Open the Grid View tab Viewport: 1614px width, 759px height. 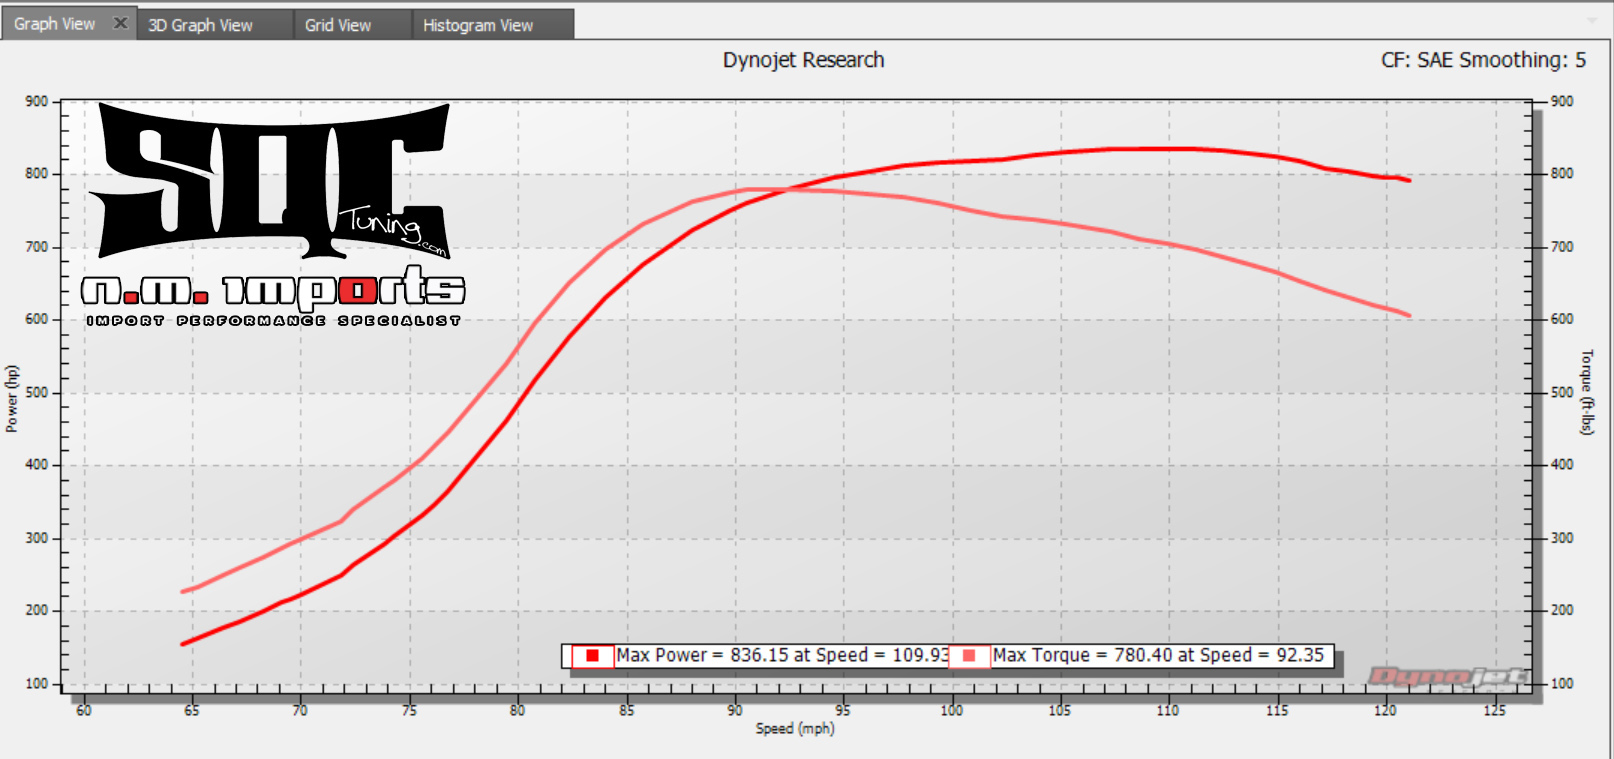point(338,25)
